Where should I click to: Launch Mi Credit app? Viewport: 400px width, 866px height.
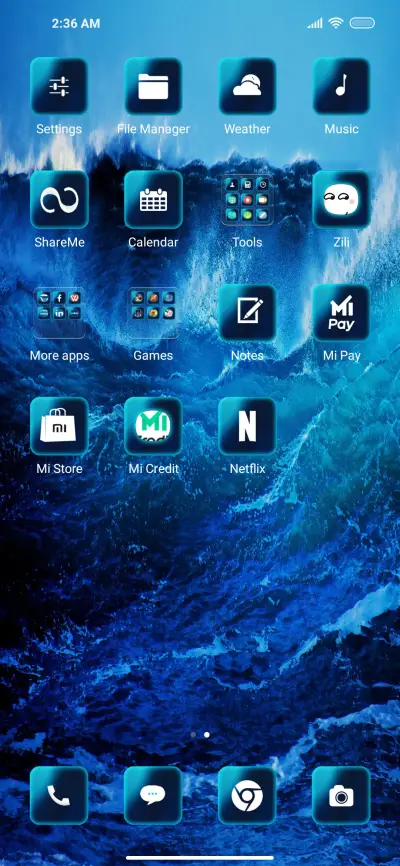pyautogui.click(x=153, y=426)
